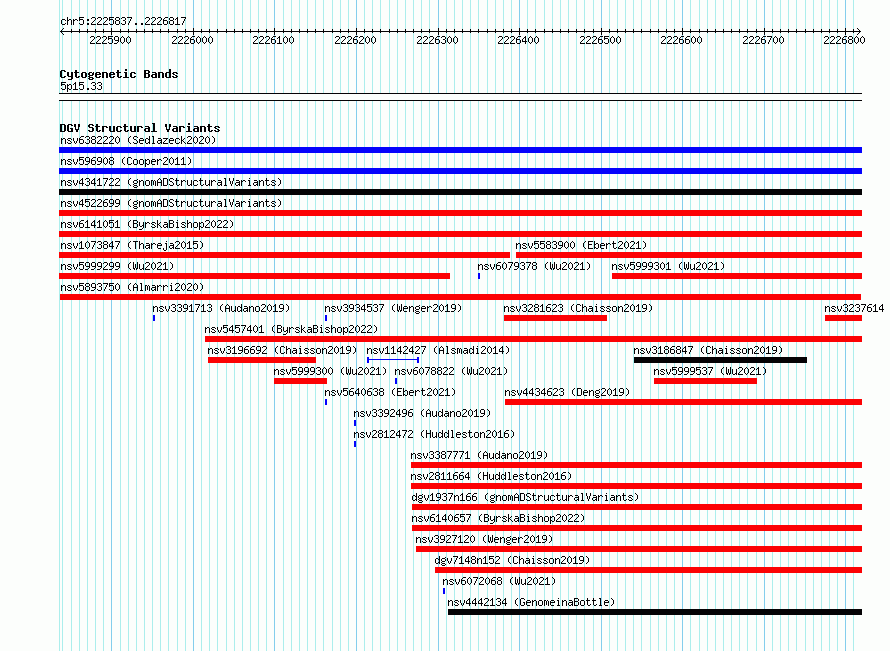Select the red bar under nsv5999300 (Wu2021)
The image size is (890, 651).
[300, 381]
